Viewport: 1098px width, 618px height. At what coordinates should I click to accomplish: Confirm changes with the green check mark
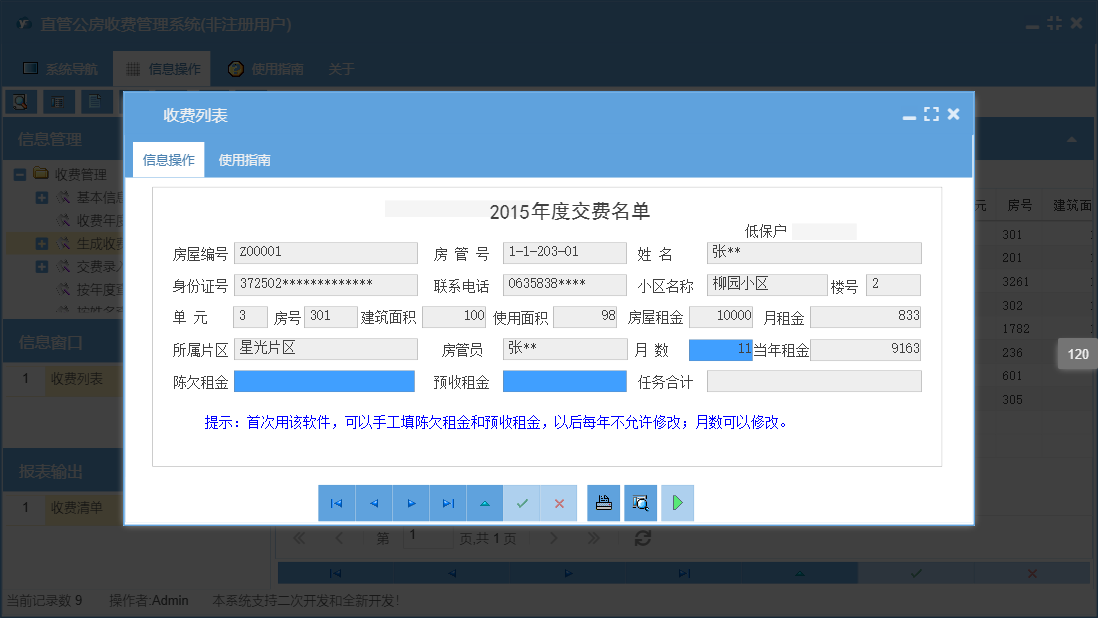(522, 503)
